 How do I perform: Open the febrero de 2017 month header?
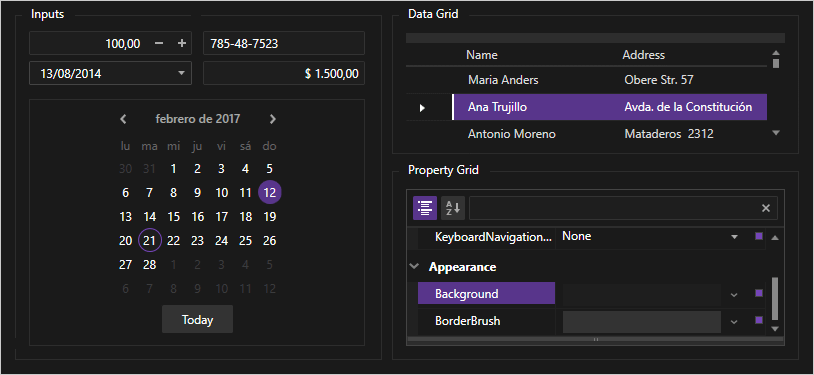[198, 119]
